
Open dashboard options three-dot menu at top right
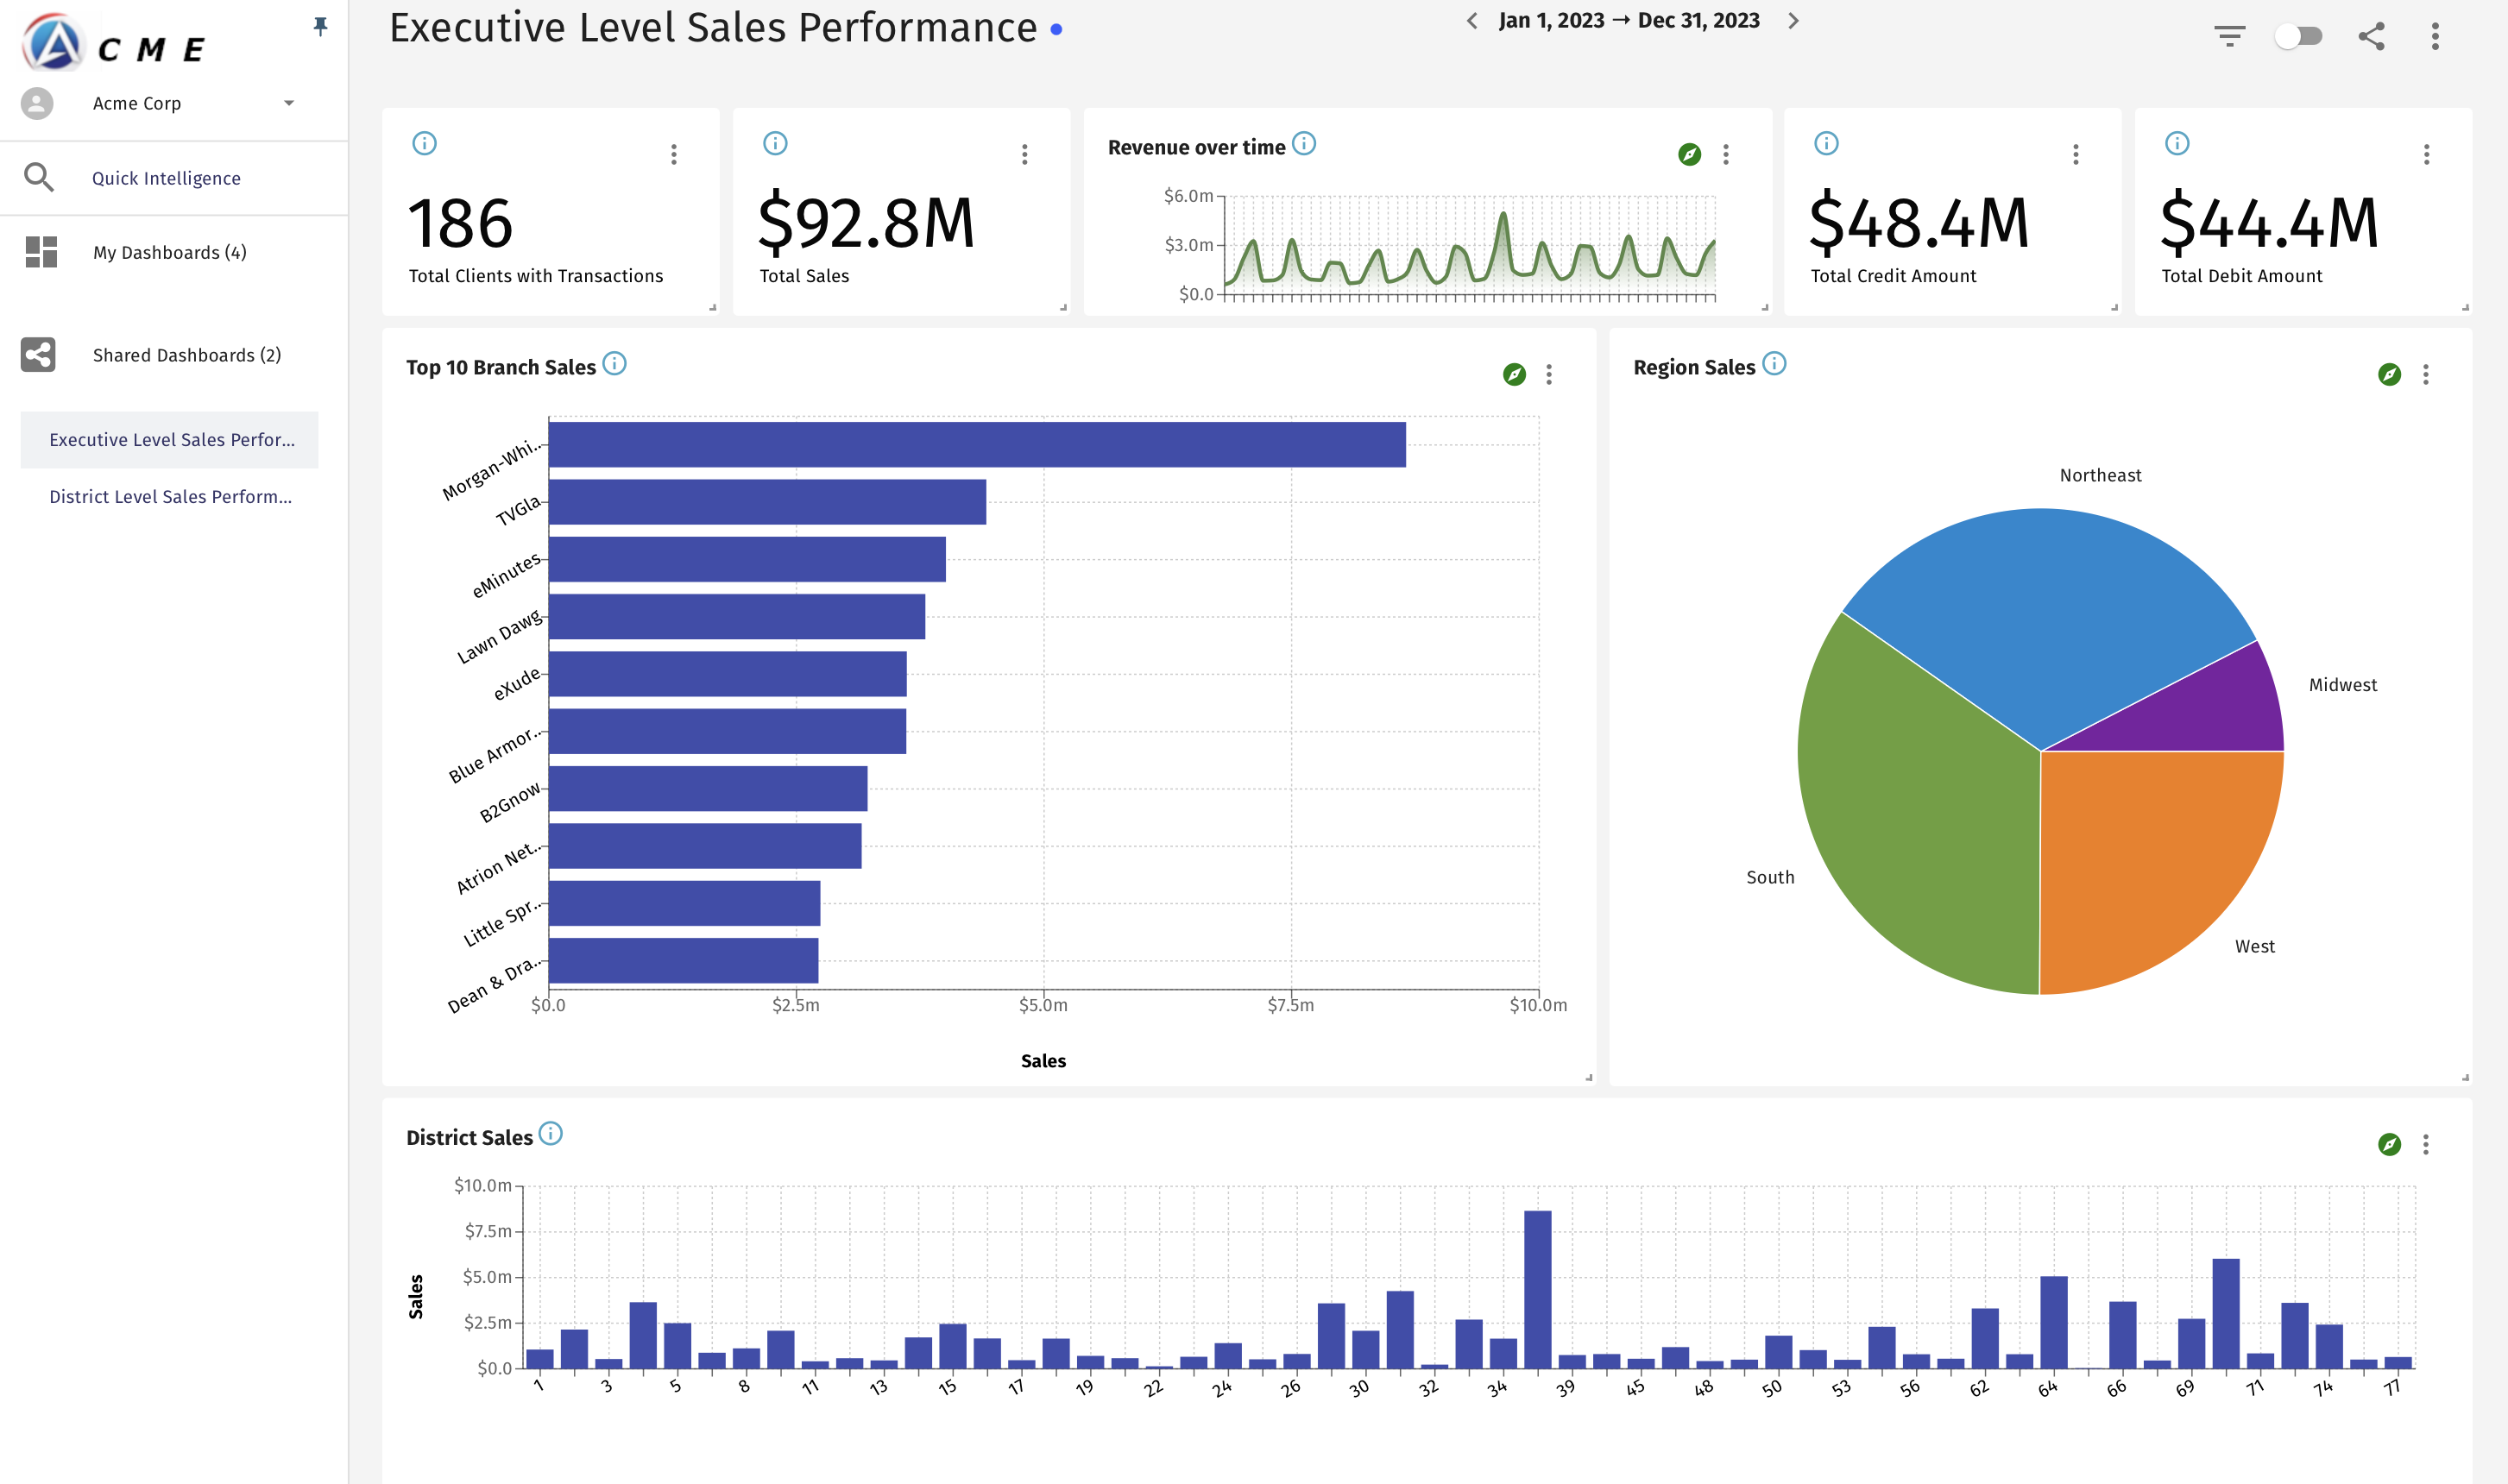(2435, 37)
